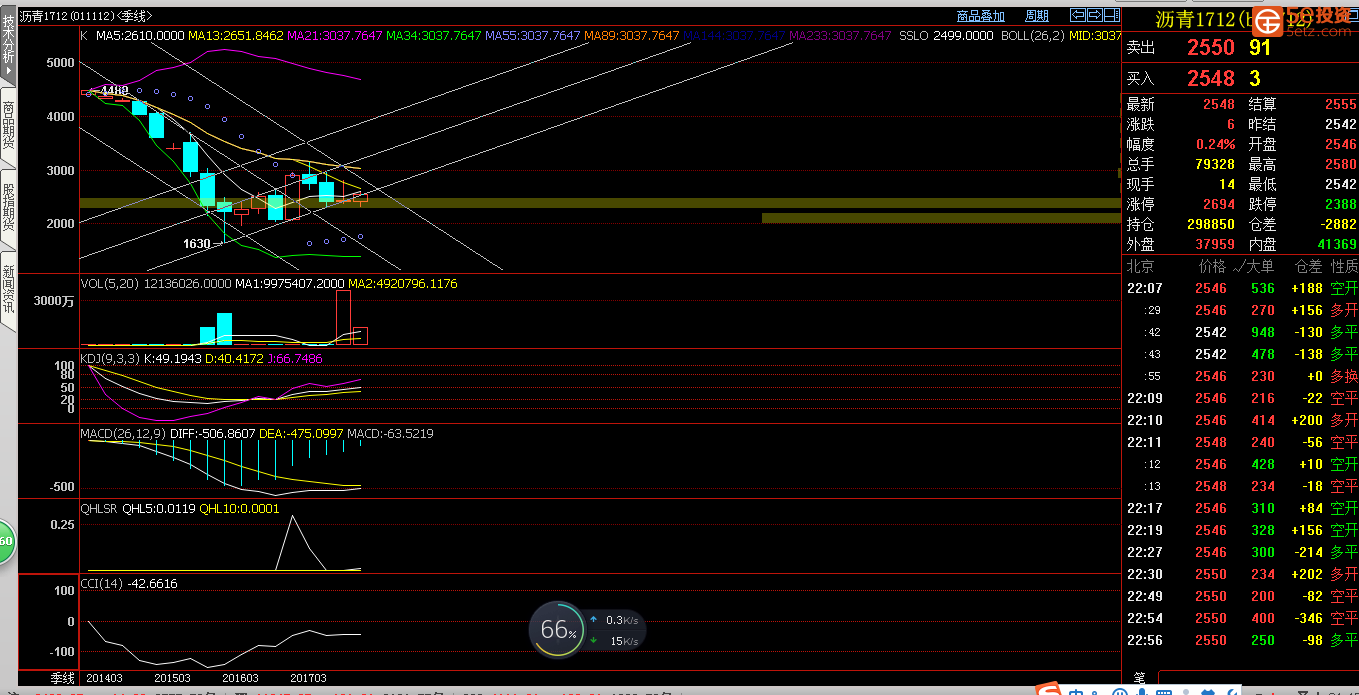This screenshot has width=1359, height=695.
Task: Select the MACD(26,12,9) indicator label
Action: pyautogui.click(x=122, y=433)
